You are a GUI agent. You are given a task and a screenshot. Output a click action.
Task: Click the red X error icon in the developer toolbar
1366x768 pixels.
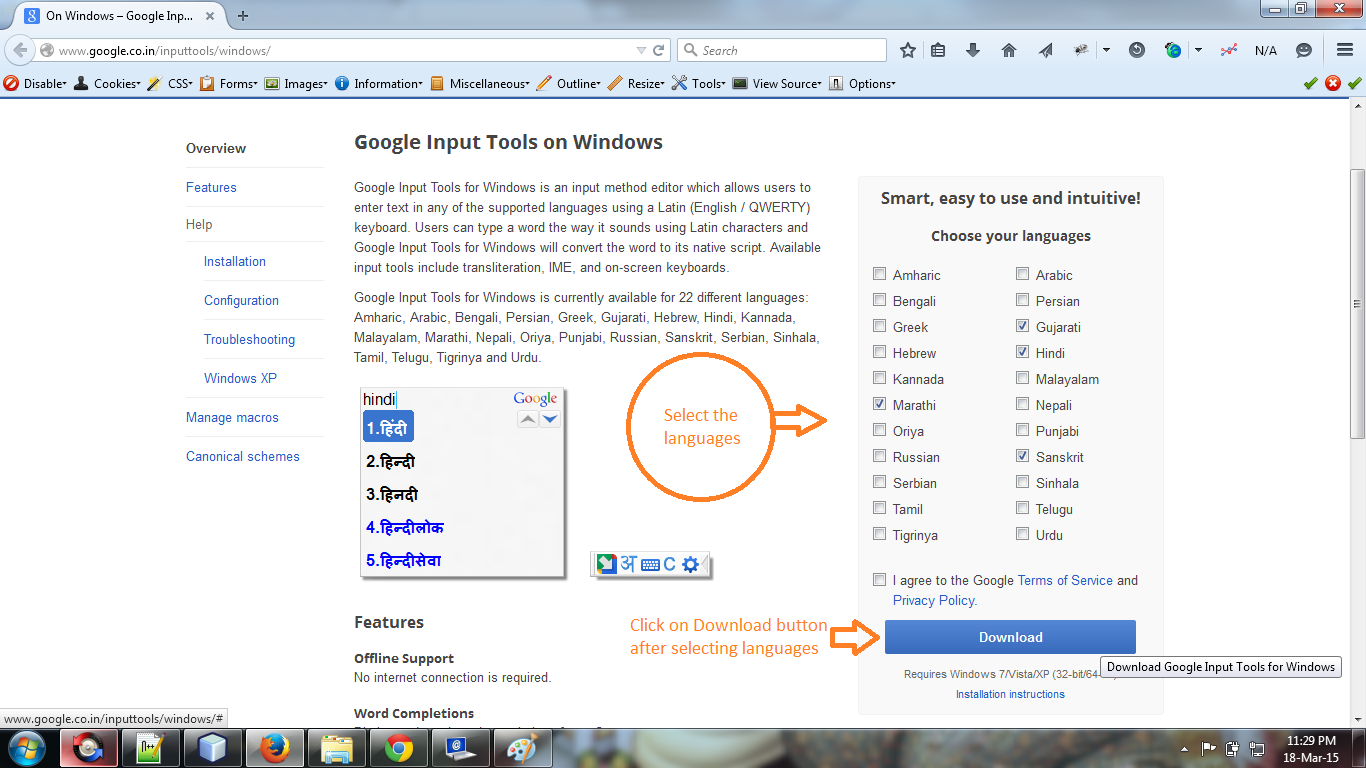point(1333,84)
